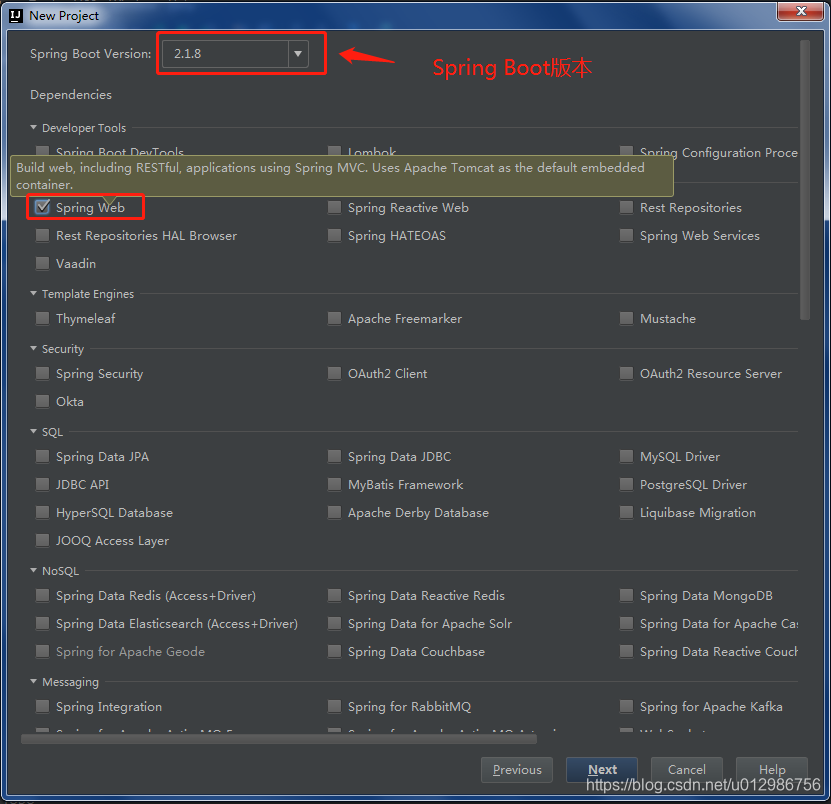Open the Spring Boot Version dropdown
The height and width of the screenshot is (804, 831).
tap(297, 54)
